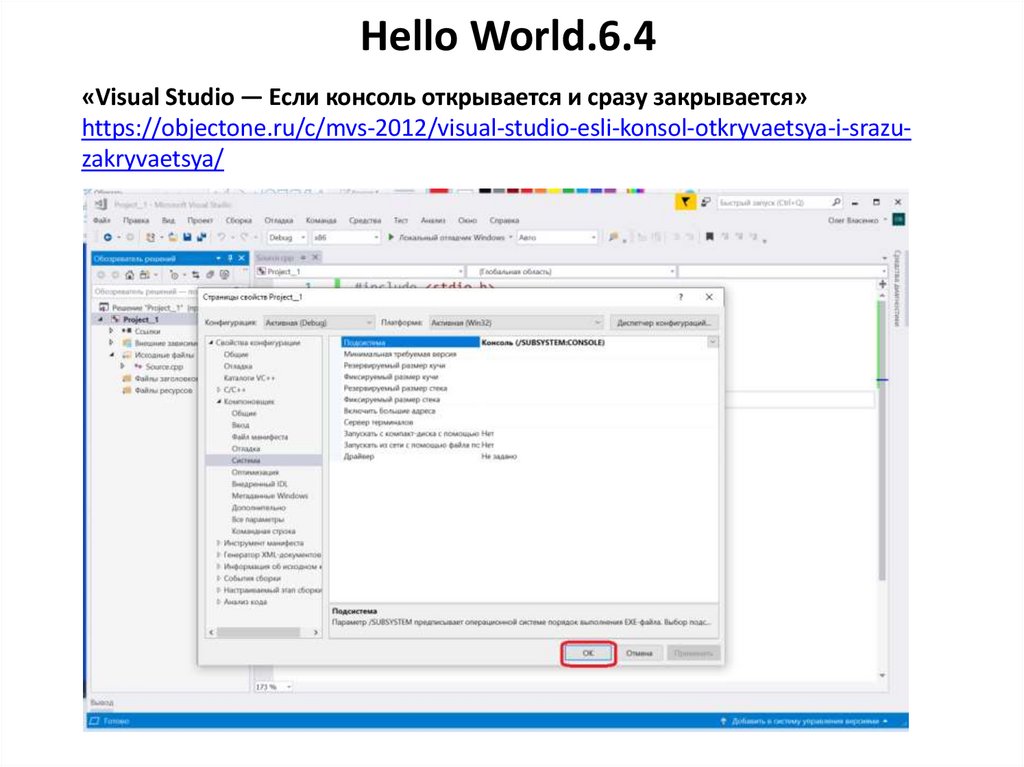The height and width of the screenshot is (767, 1024).
Task: Collapse the Свойства конфигурации node
Action: 211,342
